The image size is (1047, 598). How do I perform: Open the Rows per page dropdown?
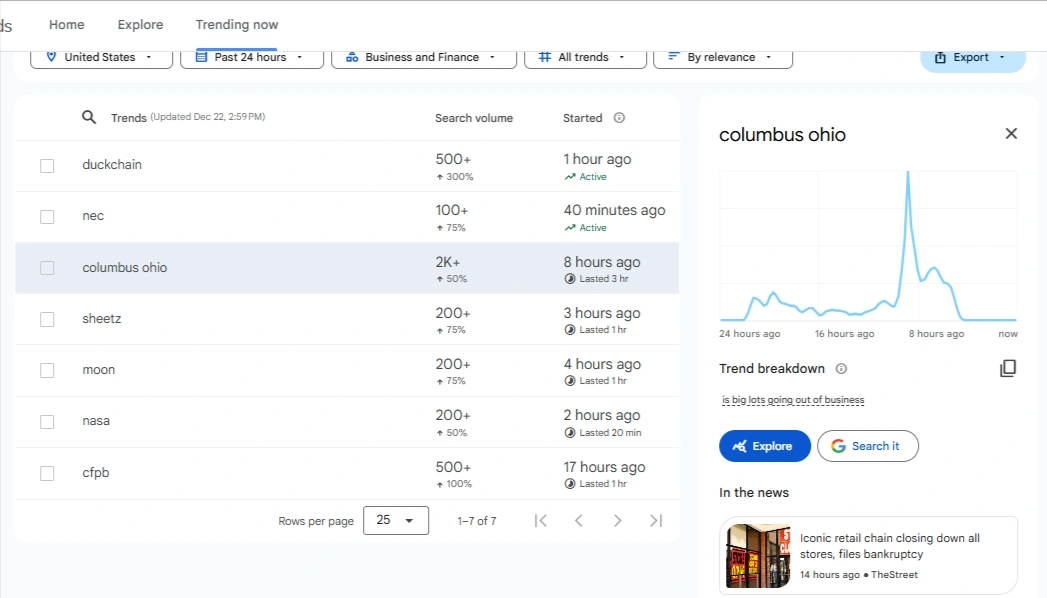click(396, 521)
